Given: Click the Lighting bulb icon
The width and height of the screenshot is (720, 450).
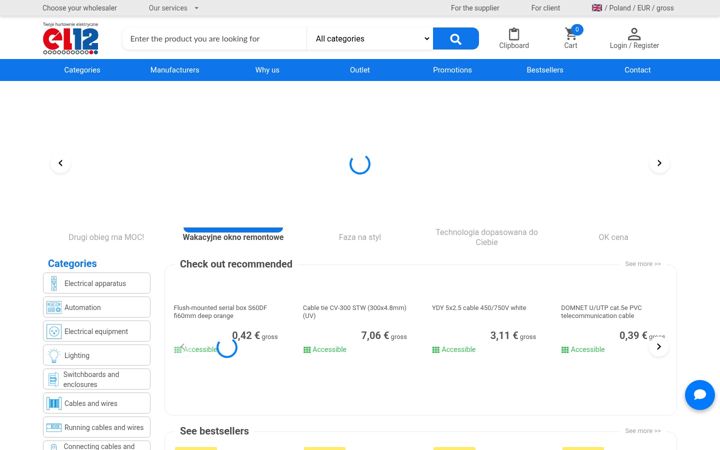Looking at the screenshot, I should (54, 355).
